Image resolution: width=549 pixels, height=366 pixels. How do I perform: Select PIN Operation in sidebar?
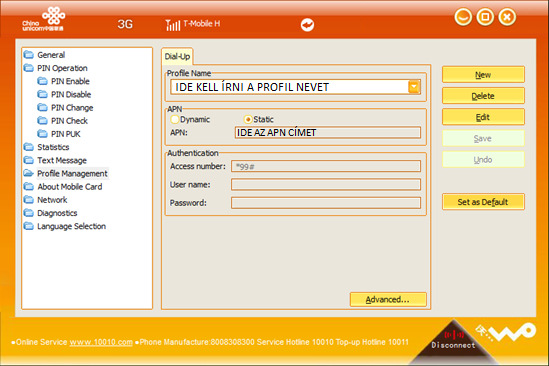[x=62, y=68]
